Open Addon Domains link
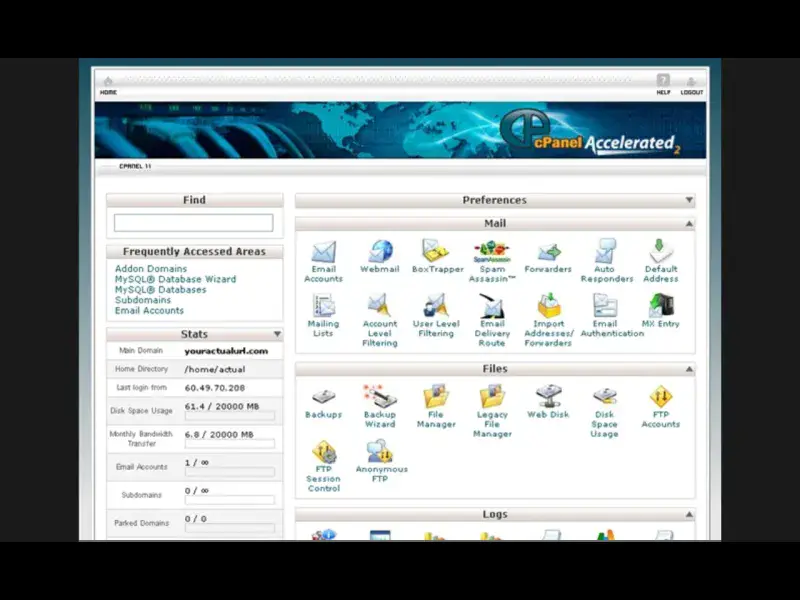This screenshot has height=600, width=800. click(151, 268)
